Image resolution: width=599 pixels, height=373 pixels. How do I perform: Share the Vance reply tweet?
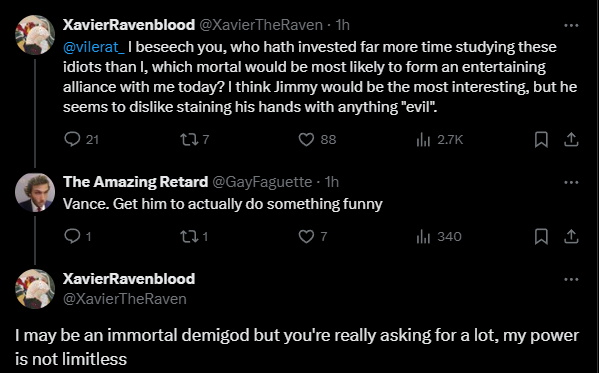pos(571,237)
